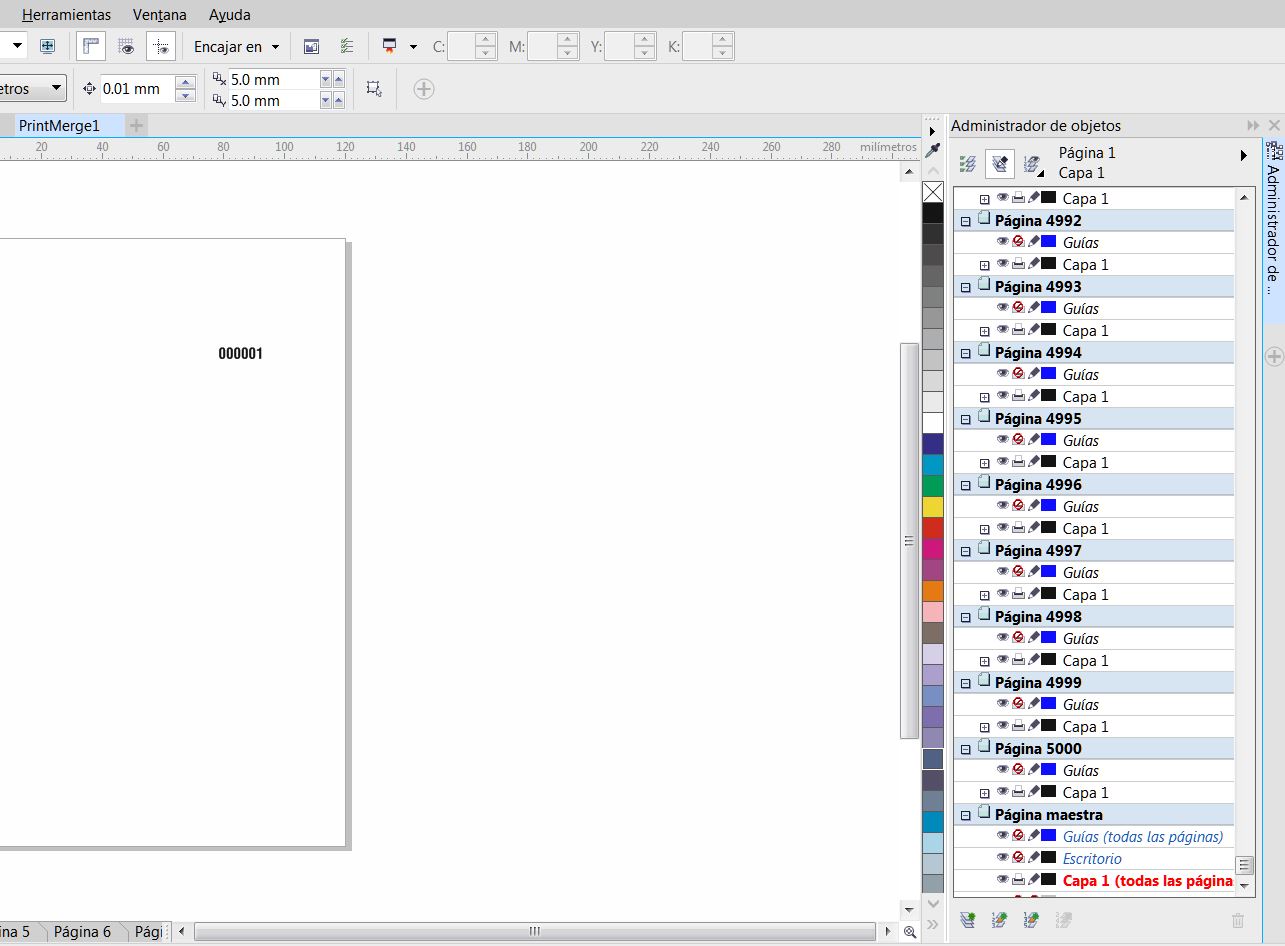Increase the C color value spinner
Screen dimensions: 1285x946
coord(486,40)
